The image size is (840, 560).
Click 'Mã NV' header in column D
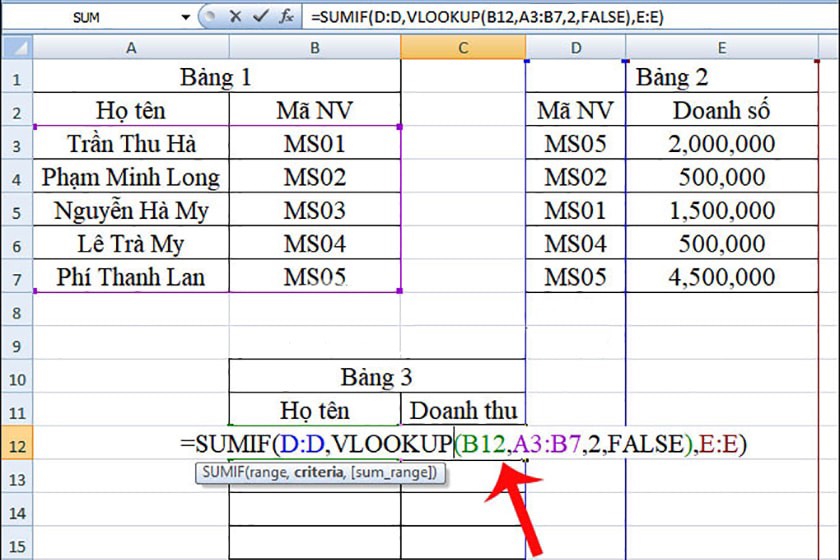click(x=576, y=110)
